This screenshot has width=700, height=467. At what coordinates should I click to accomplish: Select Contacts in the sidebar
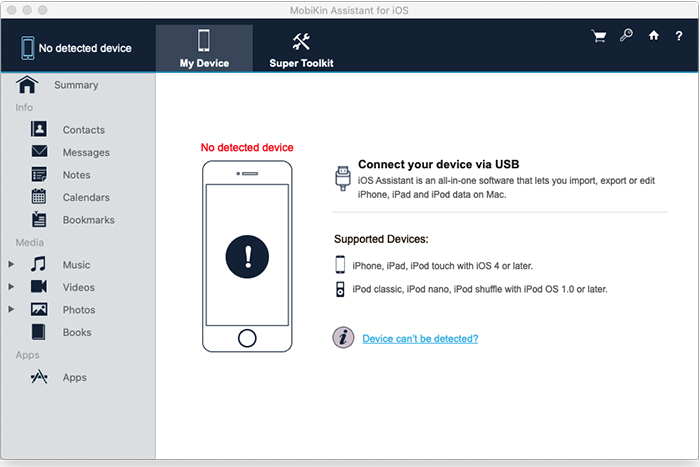click(83, 130)
